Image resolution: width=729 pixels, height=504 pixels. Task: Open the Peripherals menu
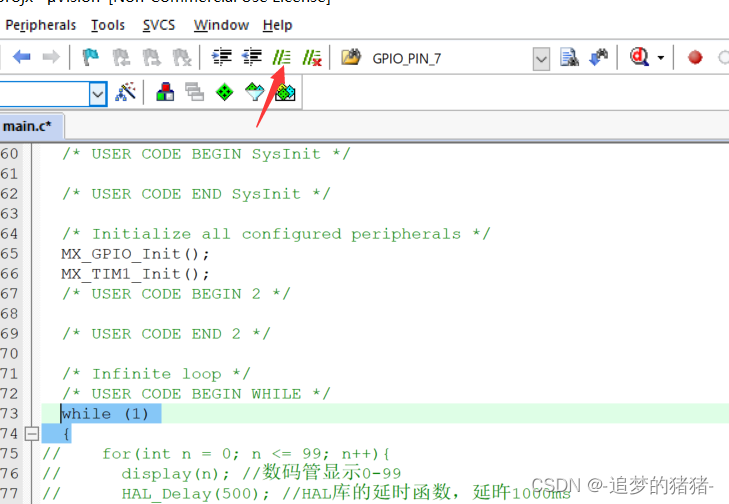click(40, 25)
